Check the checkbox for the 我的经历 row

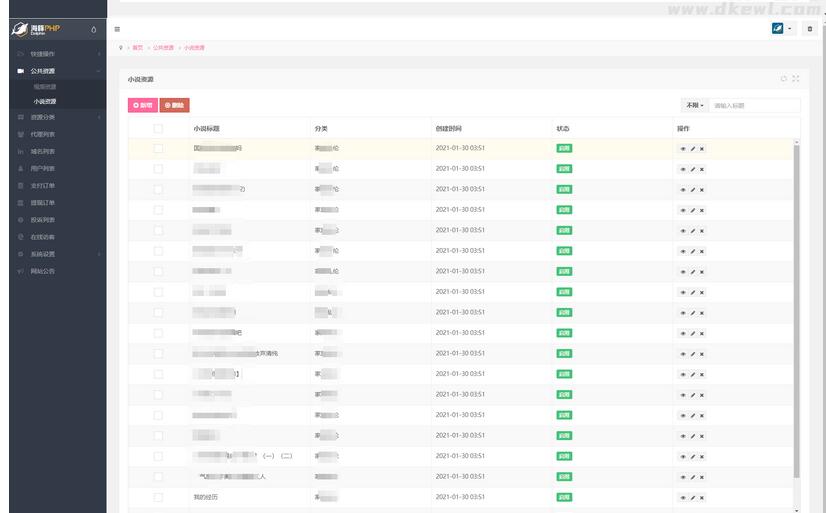[158, 497]
